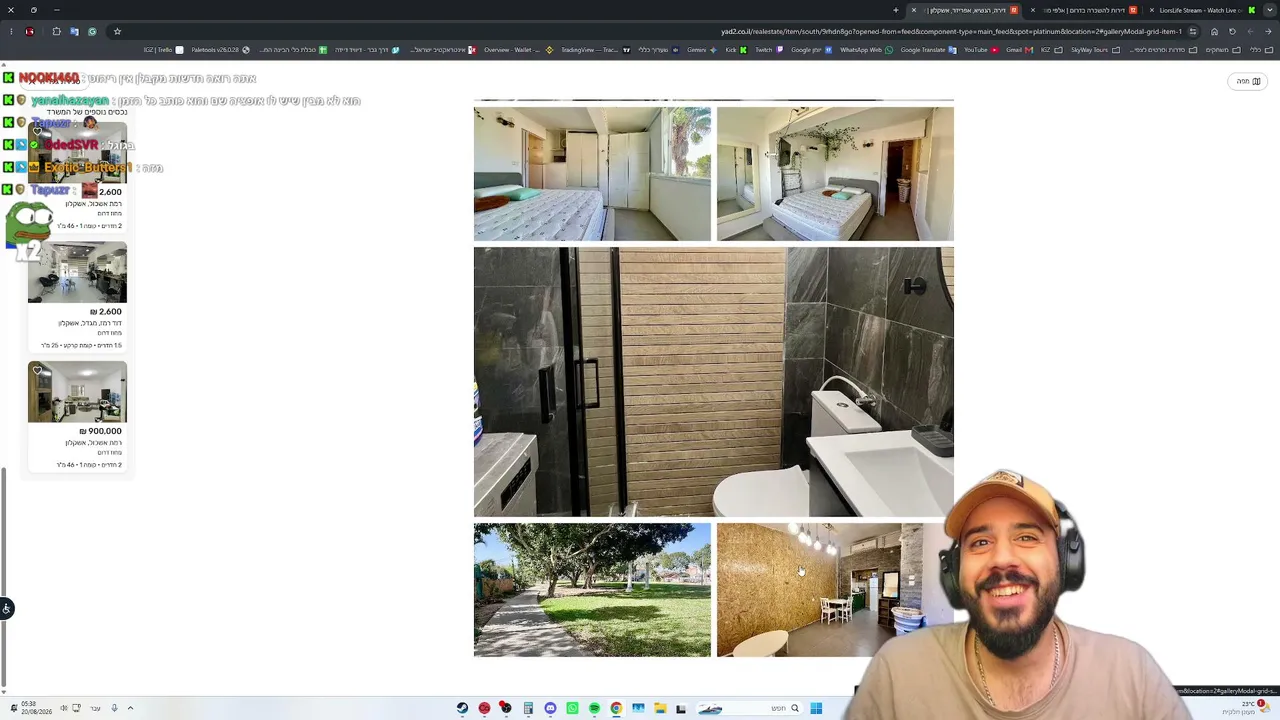Open the Twitch bookmark
The image size is (1280, 720).
tap(767, 50)
